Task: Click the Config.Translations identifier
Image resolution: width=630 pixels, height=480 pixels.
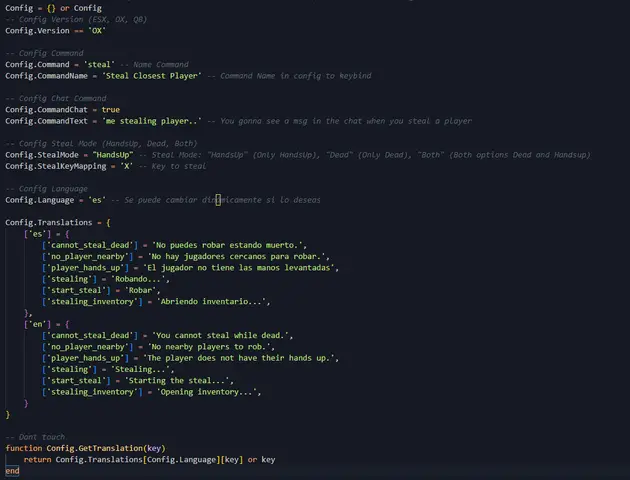Action: pyautogui.click(x=49, y=223)
